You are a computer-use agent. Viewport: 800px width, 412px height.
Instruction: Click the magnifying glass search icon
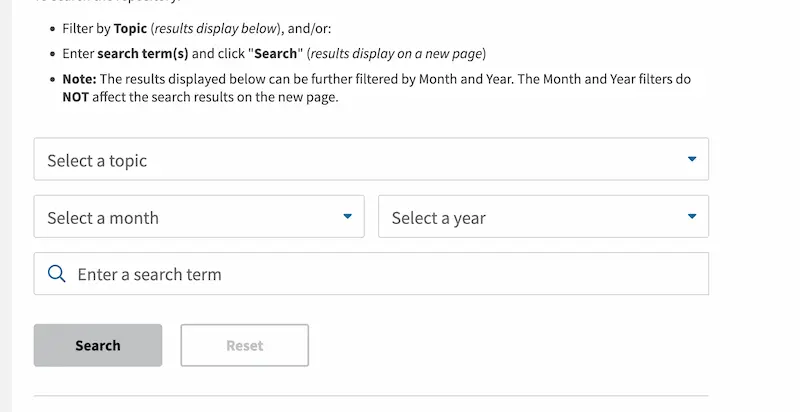pyautogui.click(x=57, y=274)
